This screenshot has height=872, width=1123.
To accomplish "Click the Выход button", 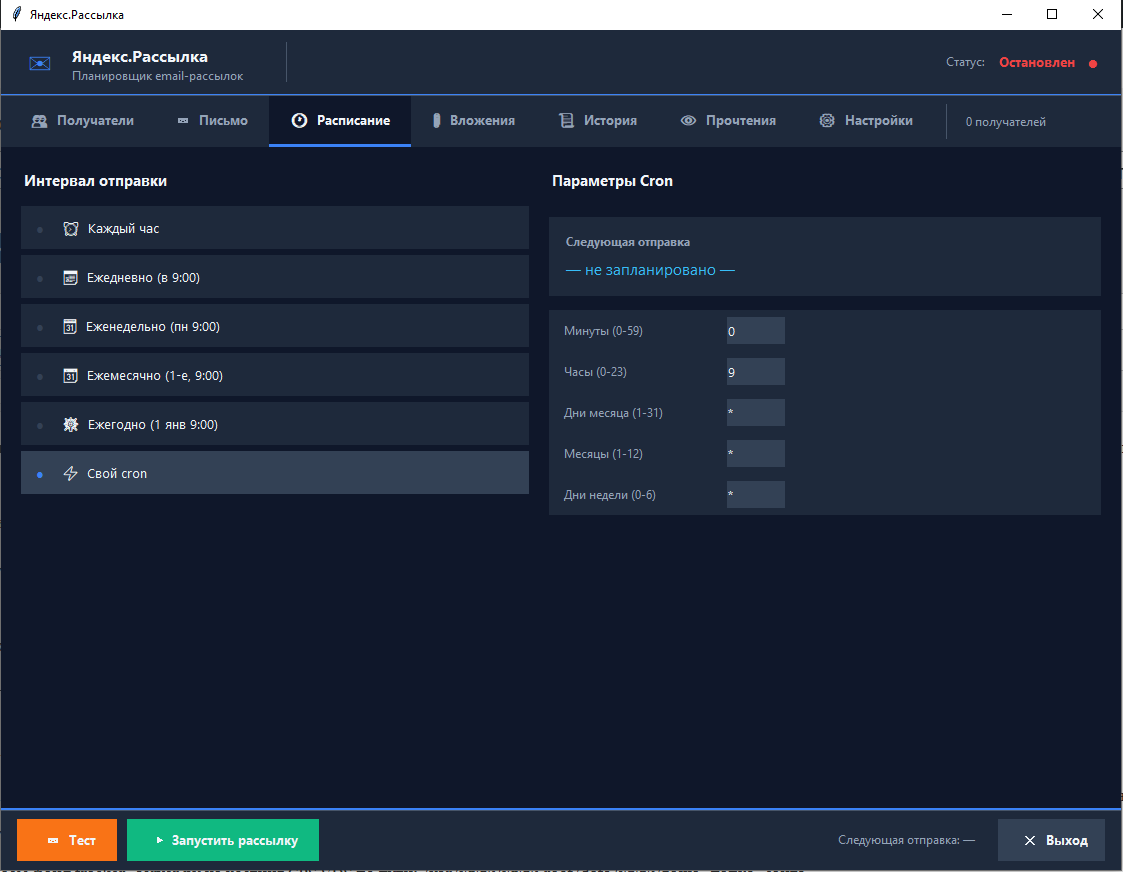I will pos(1051,841).
